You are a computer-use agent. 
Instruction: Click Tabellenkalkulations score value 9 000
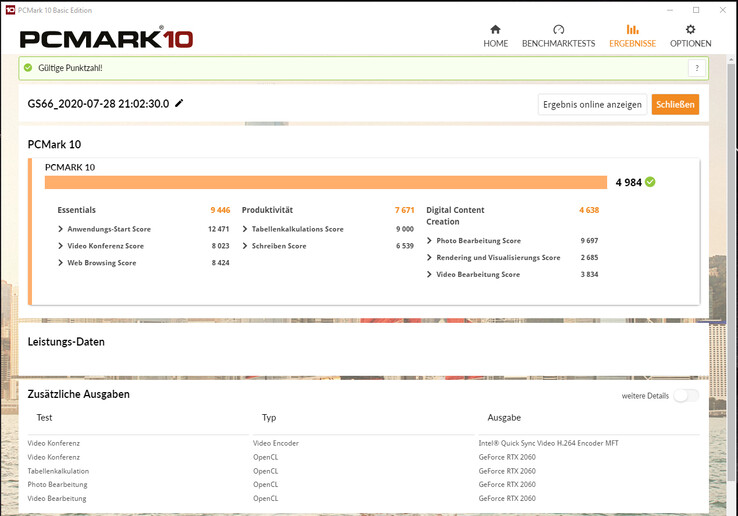[x=405, y=229]
